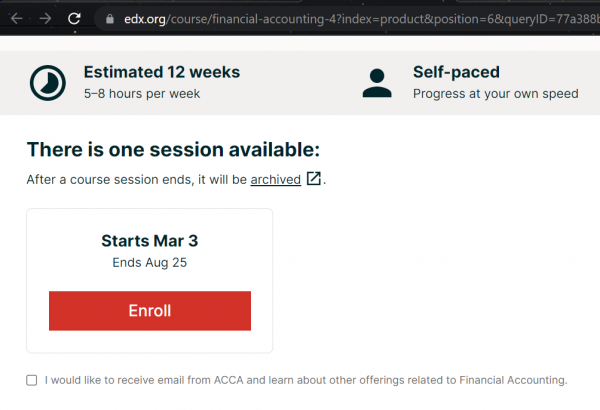
Task: Click the external link icon beside archived
Action: click(314, 178)
